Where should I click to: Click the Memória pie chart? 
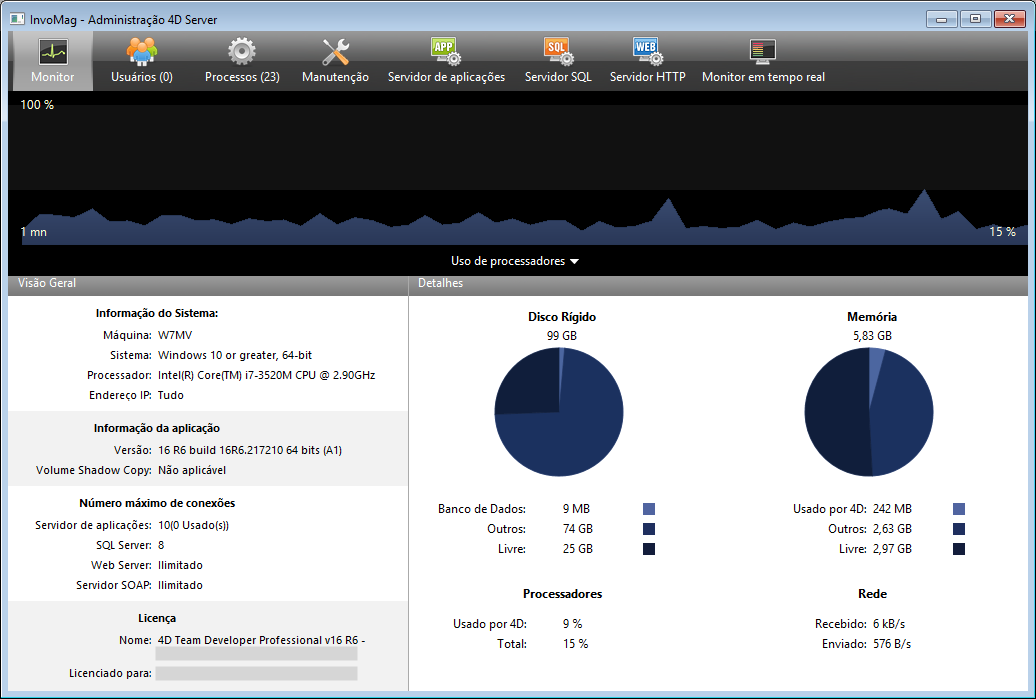tap(869, 412)
